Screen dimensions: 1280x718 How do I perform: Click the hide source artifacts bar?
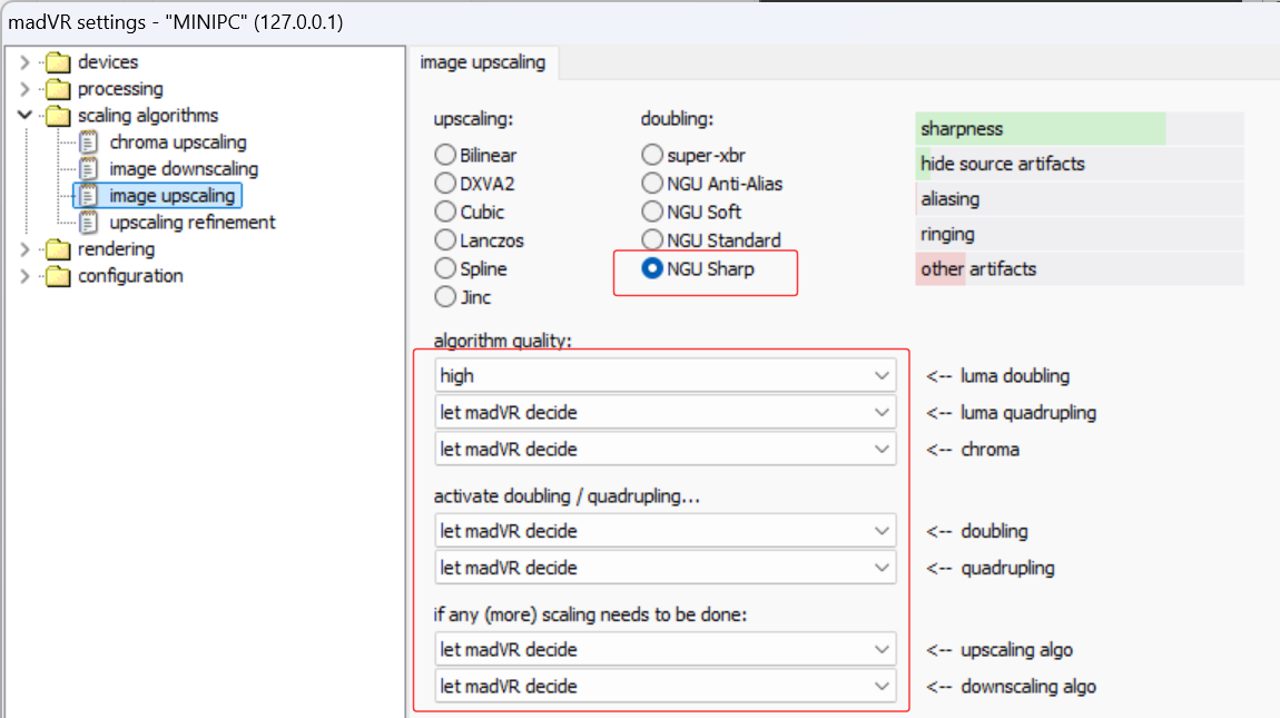pos(1079,164)
